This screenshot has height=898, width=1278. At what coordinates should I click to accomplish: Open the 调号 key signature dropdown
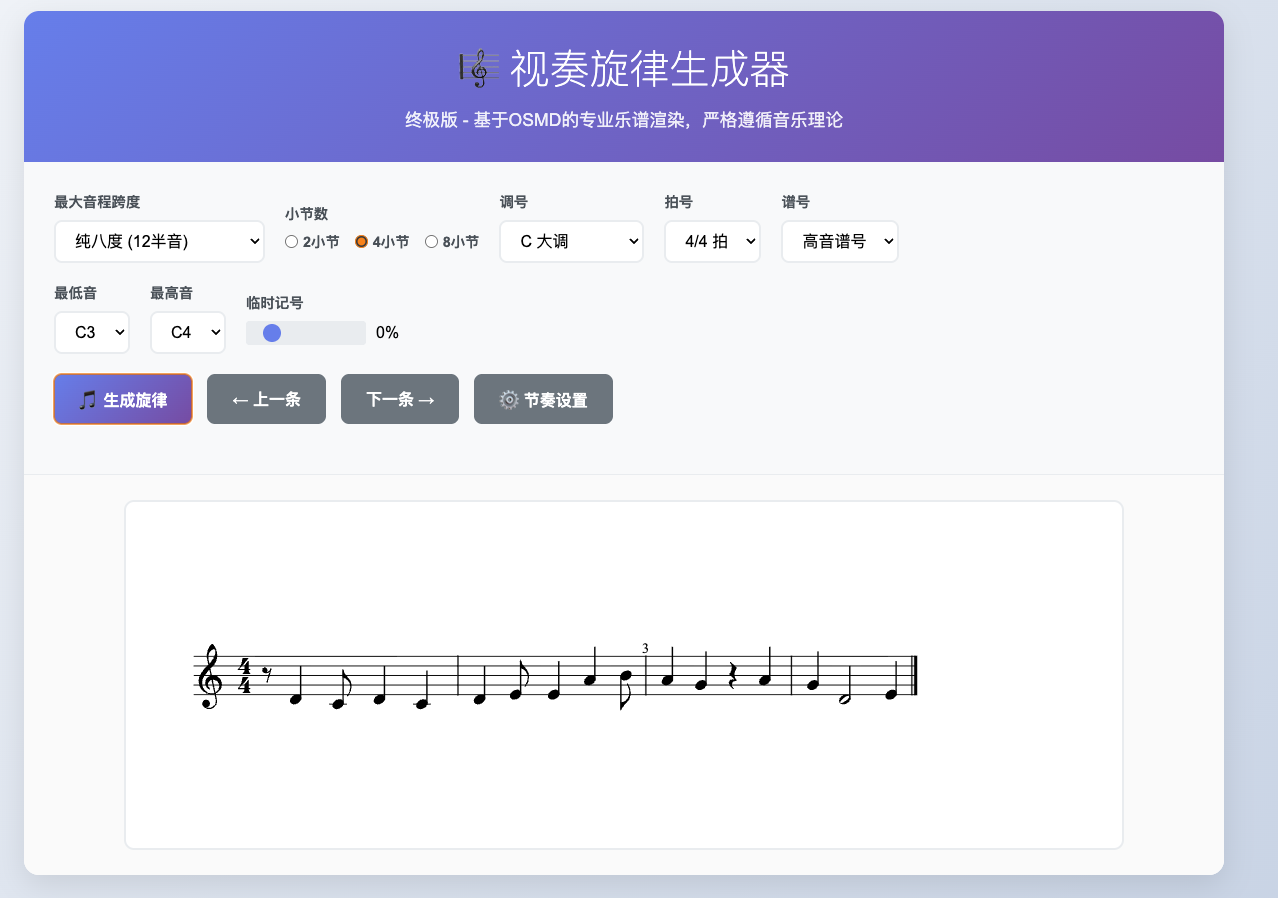click(571, 241)
